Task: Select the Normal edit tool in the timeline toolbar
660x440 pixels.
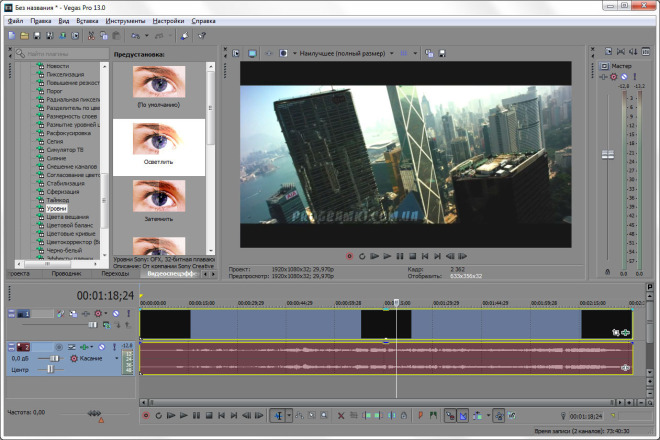Action: click(278, 416)
